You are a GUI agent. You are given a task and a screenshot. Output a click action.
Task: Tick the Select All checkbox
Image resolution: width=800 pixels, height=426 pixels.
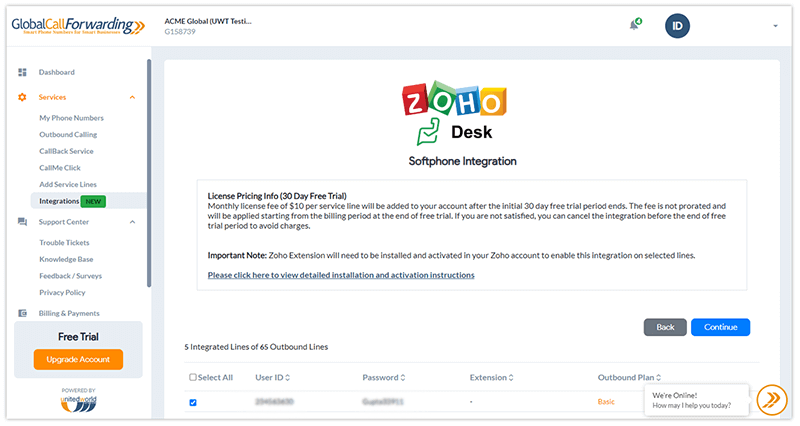point(193,378)
